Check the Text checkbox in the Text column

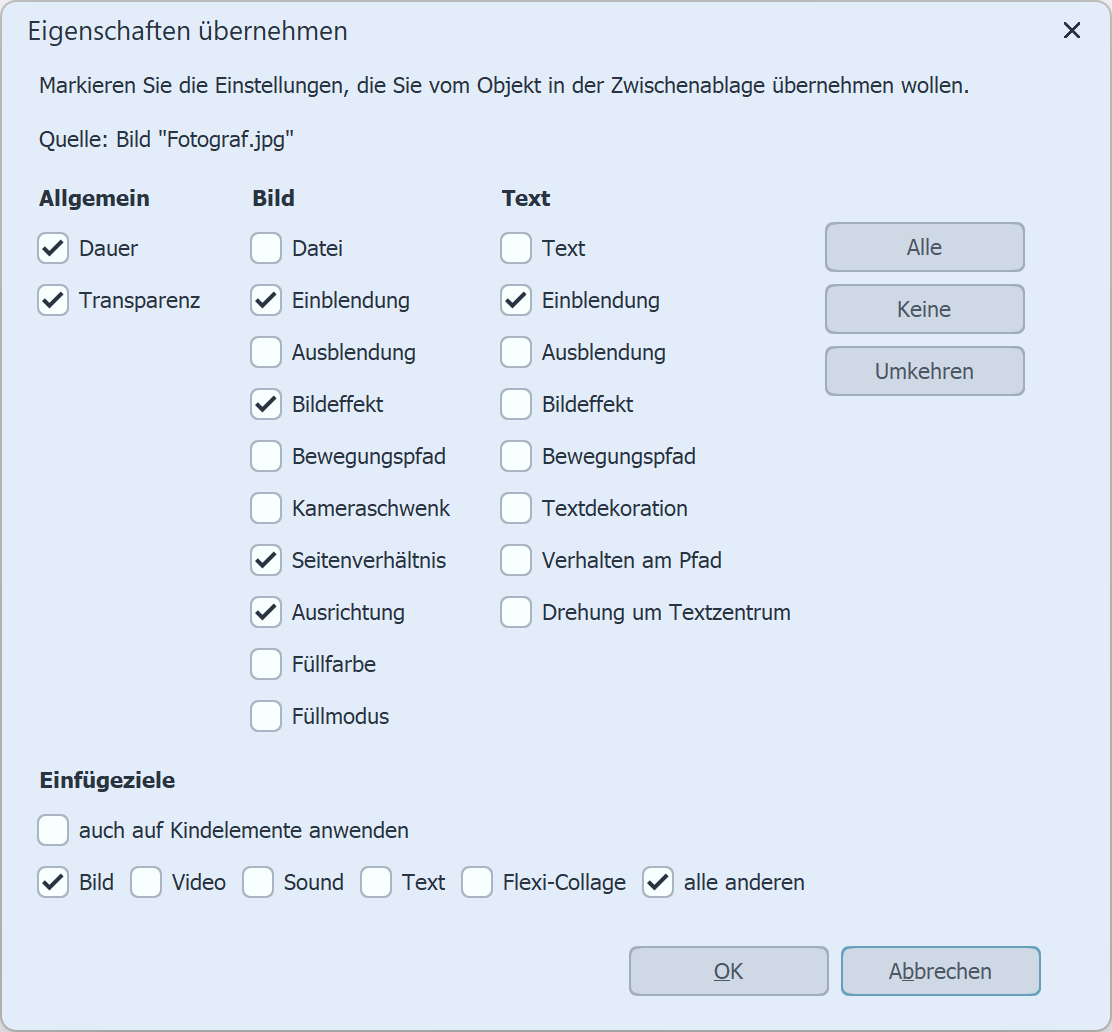[515, 248]
